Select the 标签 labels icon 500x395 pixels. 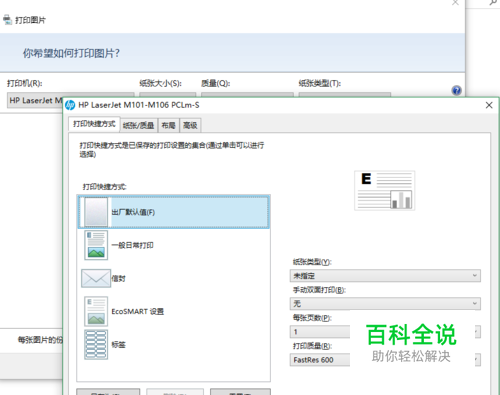96,345
